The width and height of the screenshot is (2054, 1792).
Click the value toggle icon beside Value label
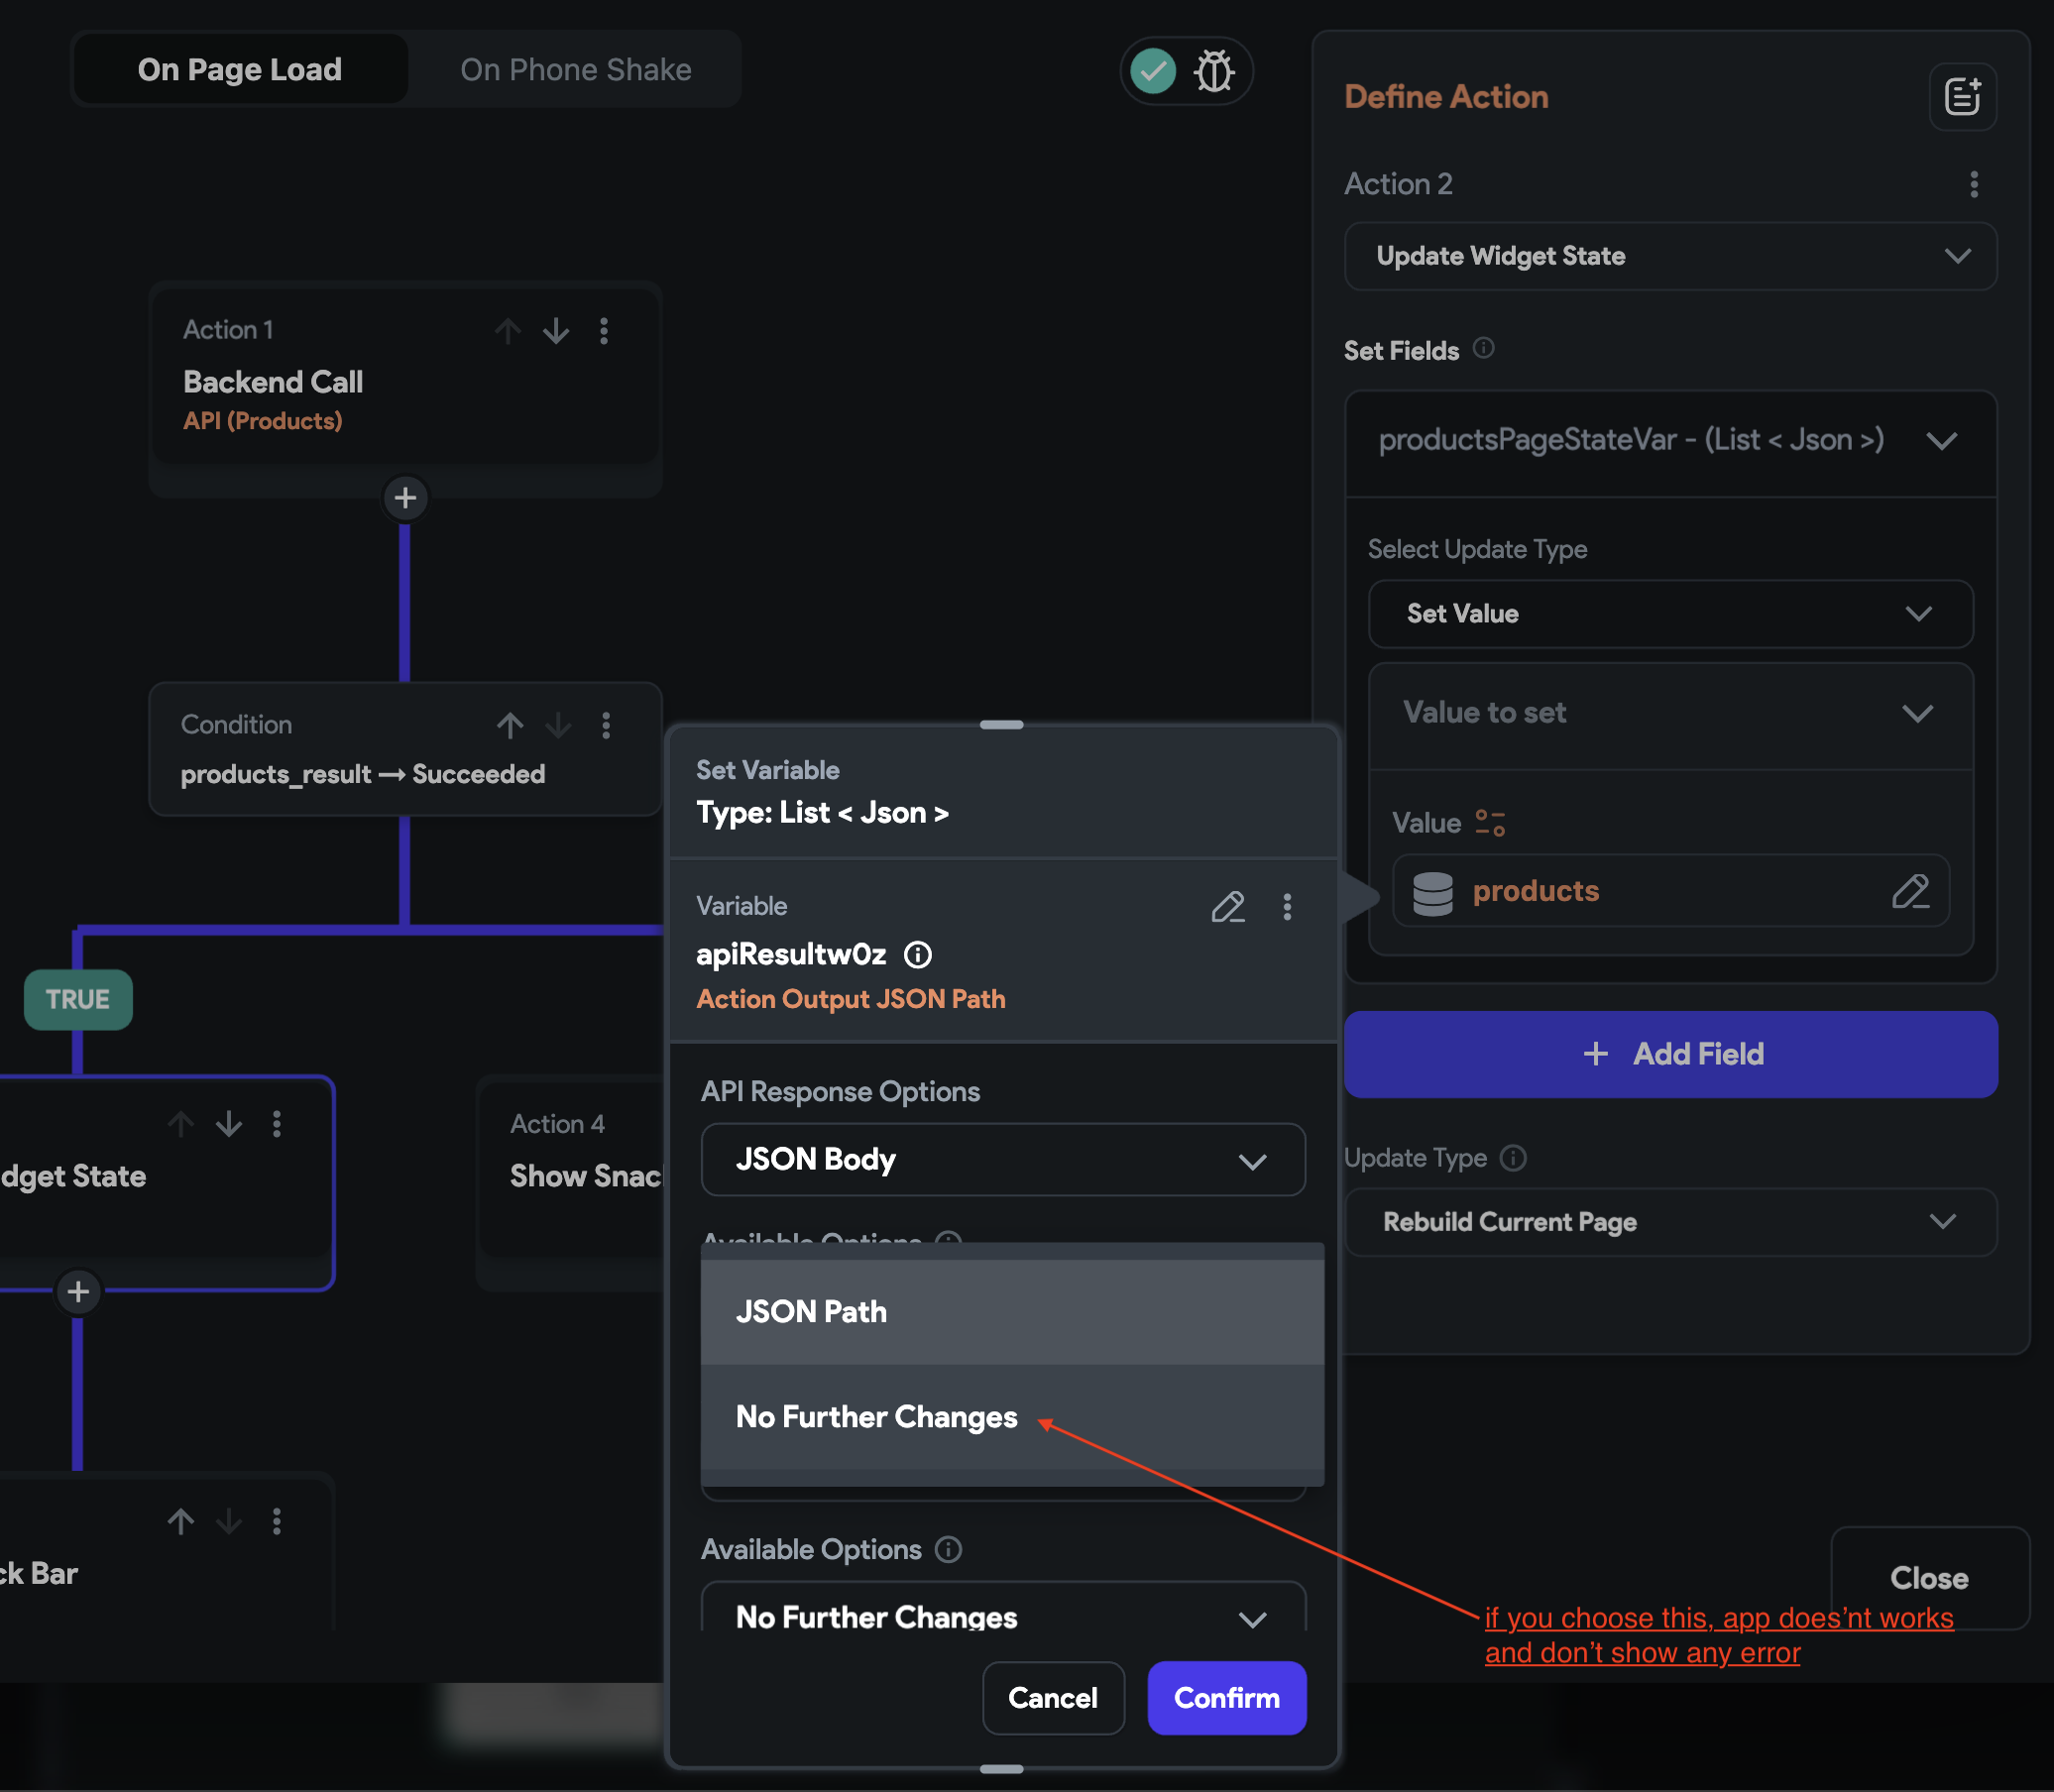coord(1490,822)
